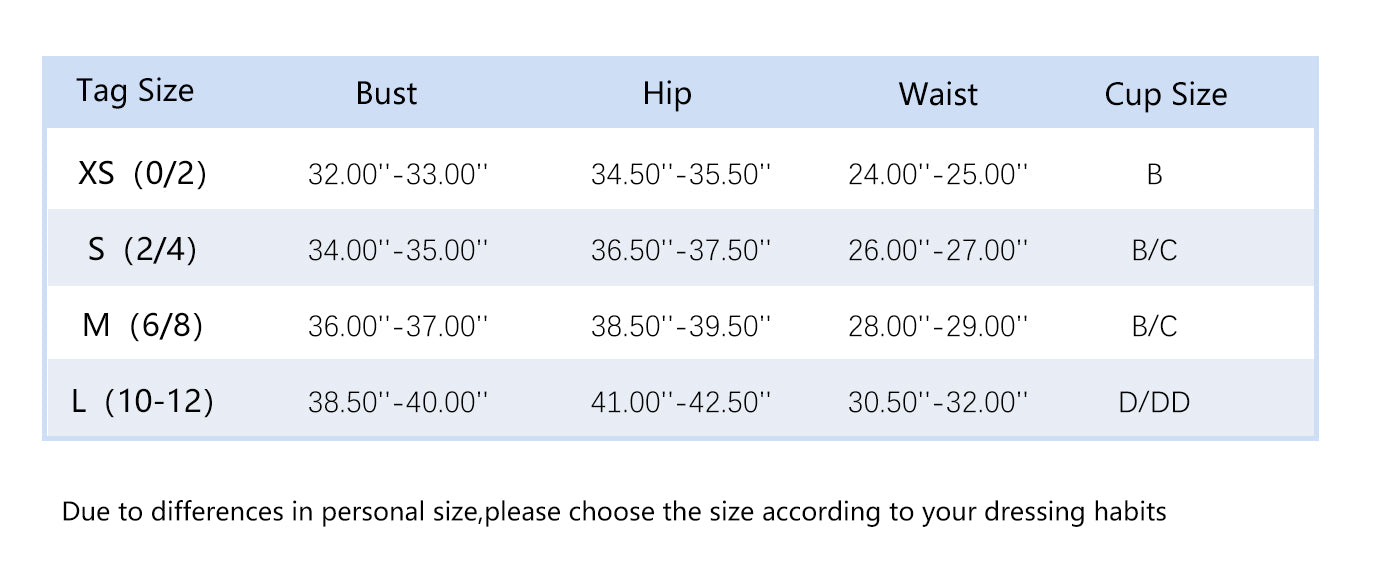Click the D/DD cup size cell
1376x586 pixels.
coord(1154,403)
